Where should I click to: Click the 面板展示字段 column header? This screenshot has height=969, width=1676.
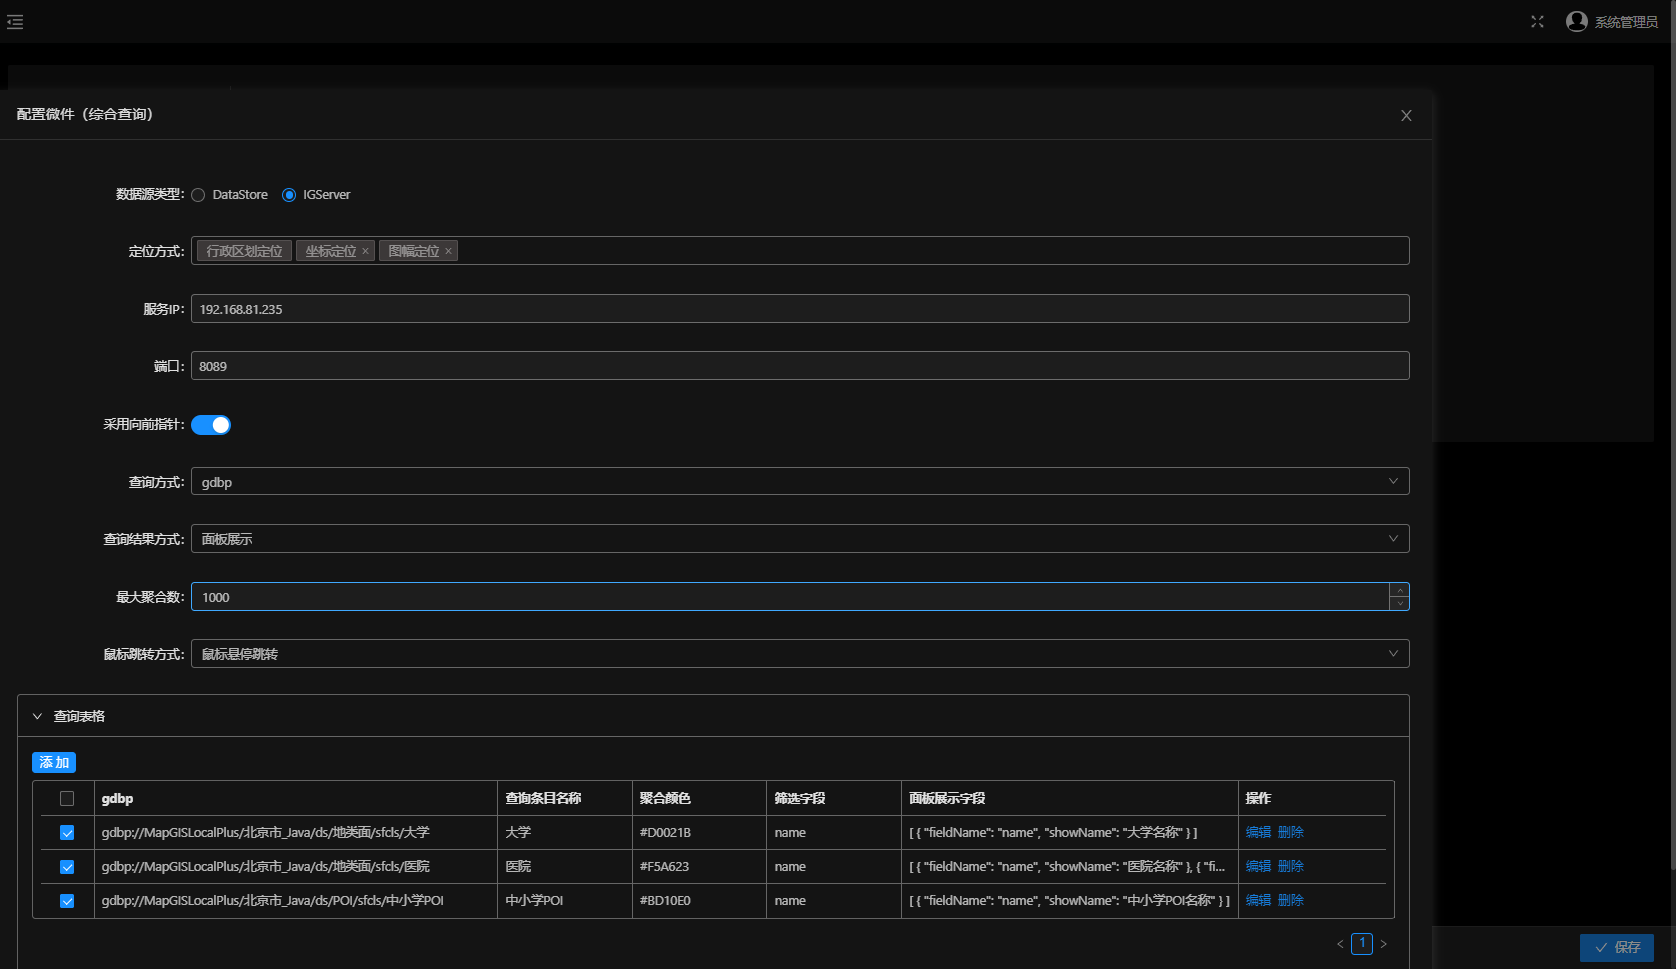(947, 798)
